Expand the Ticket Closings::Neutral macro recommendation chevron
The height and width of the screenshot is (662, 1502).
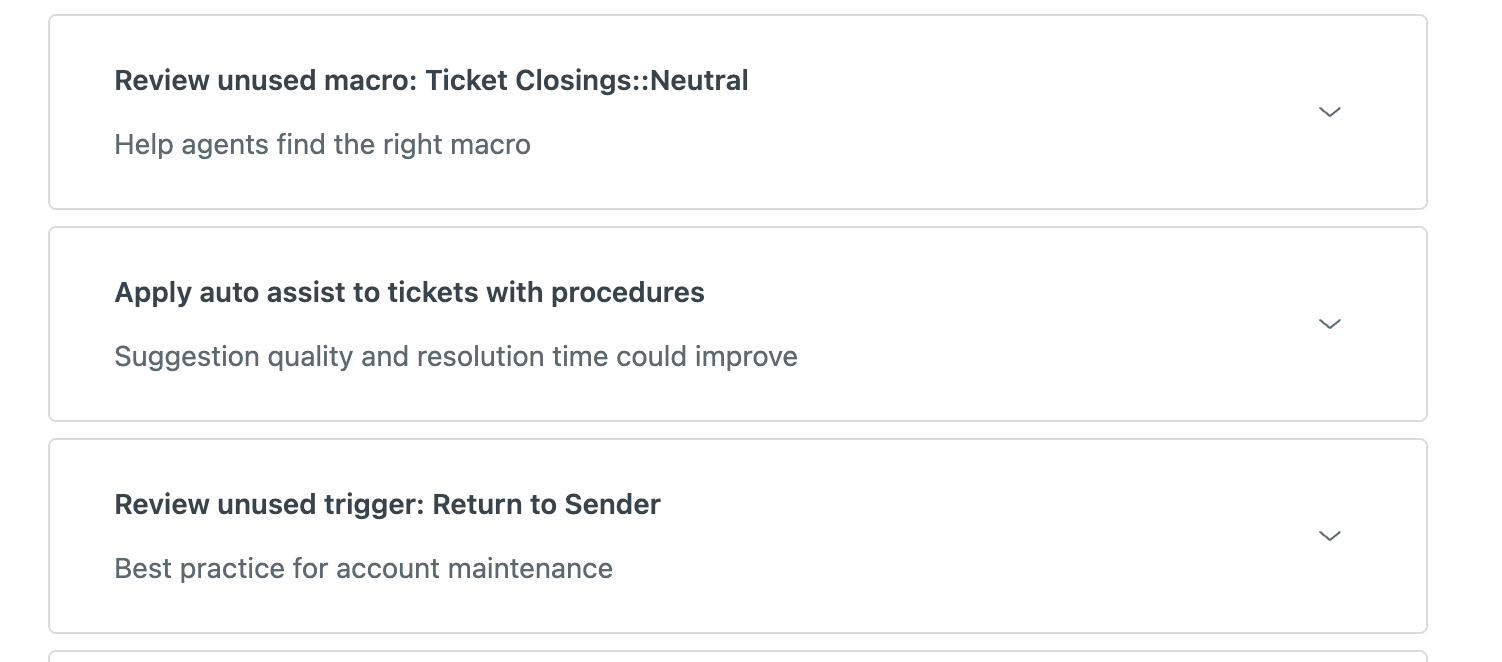pyautogui.click(x=1329, y=112)
